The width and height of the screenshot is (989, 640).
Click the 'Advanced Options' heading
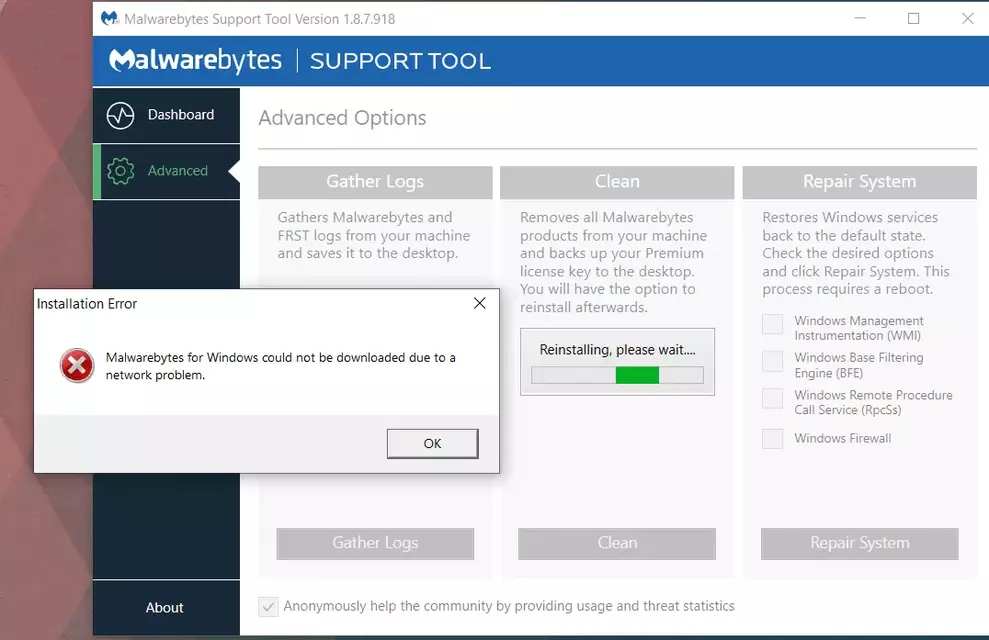(x=342, y=118)
